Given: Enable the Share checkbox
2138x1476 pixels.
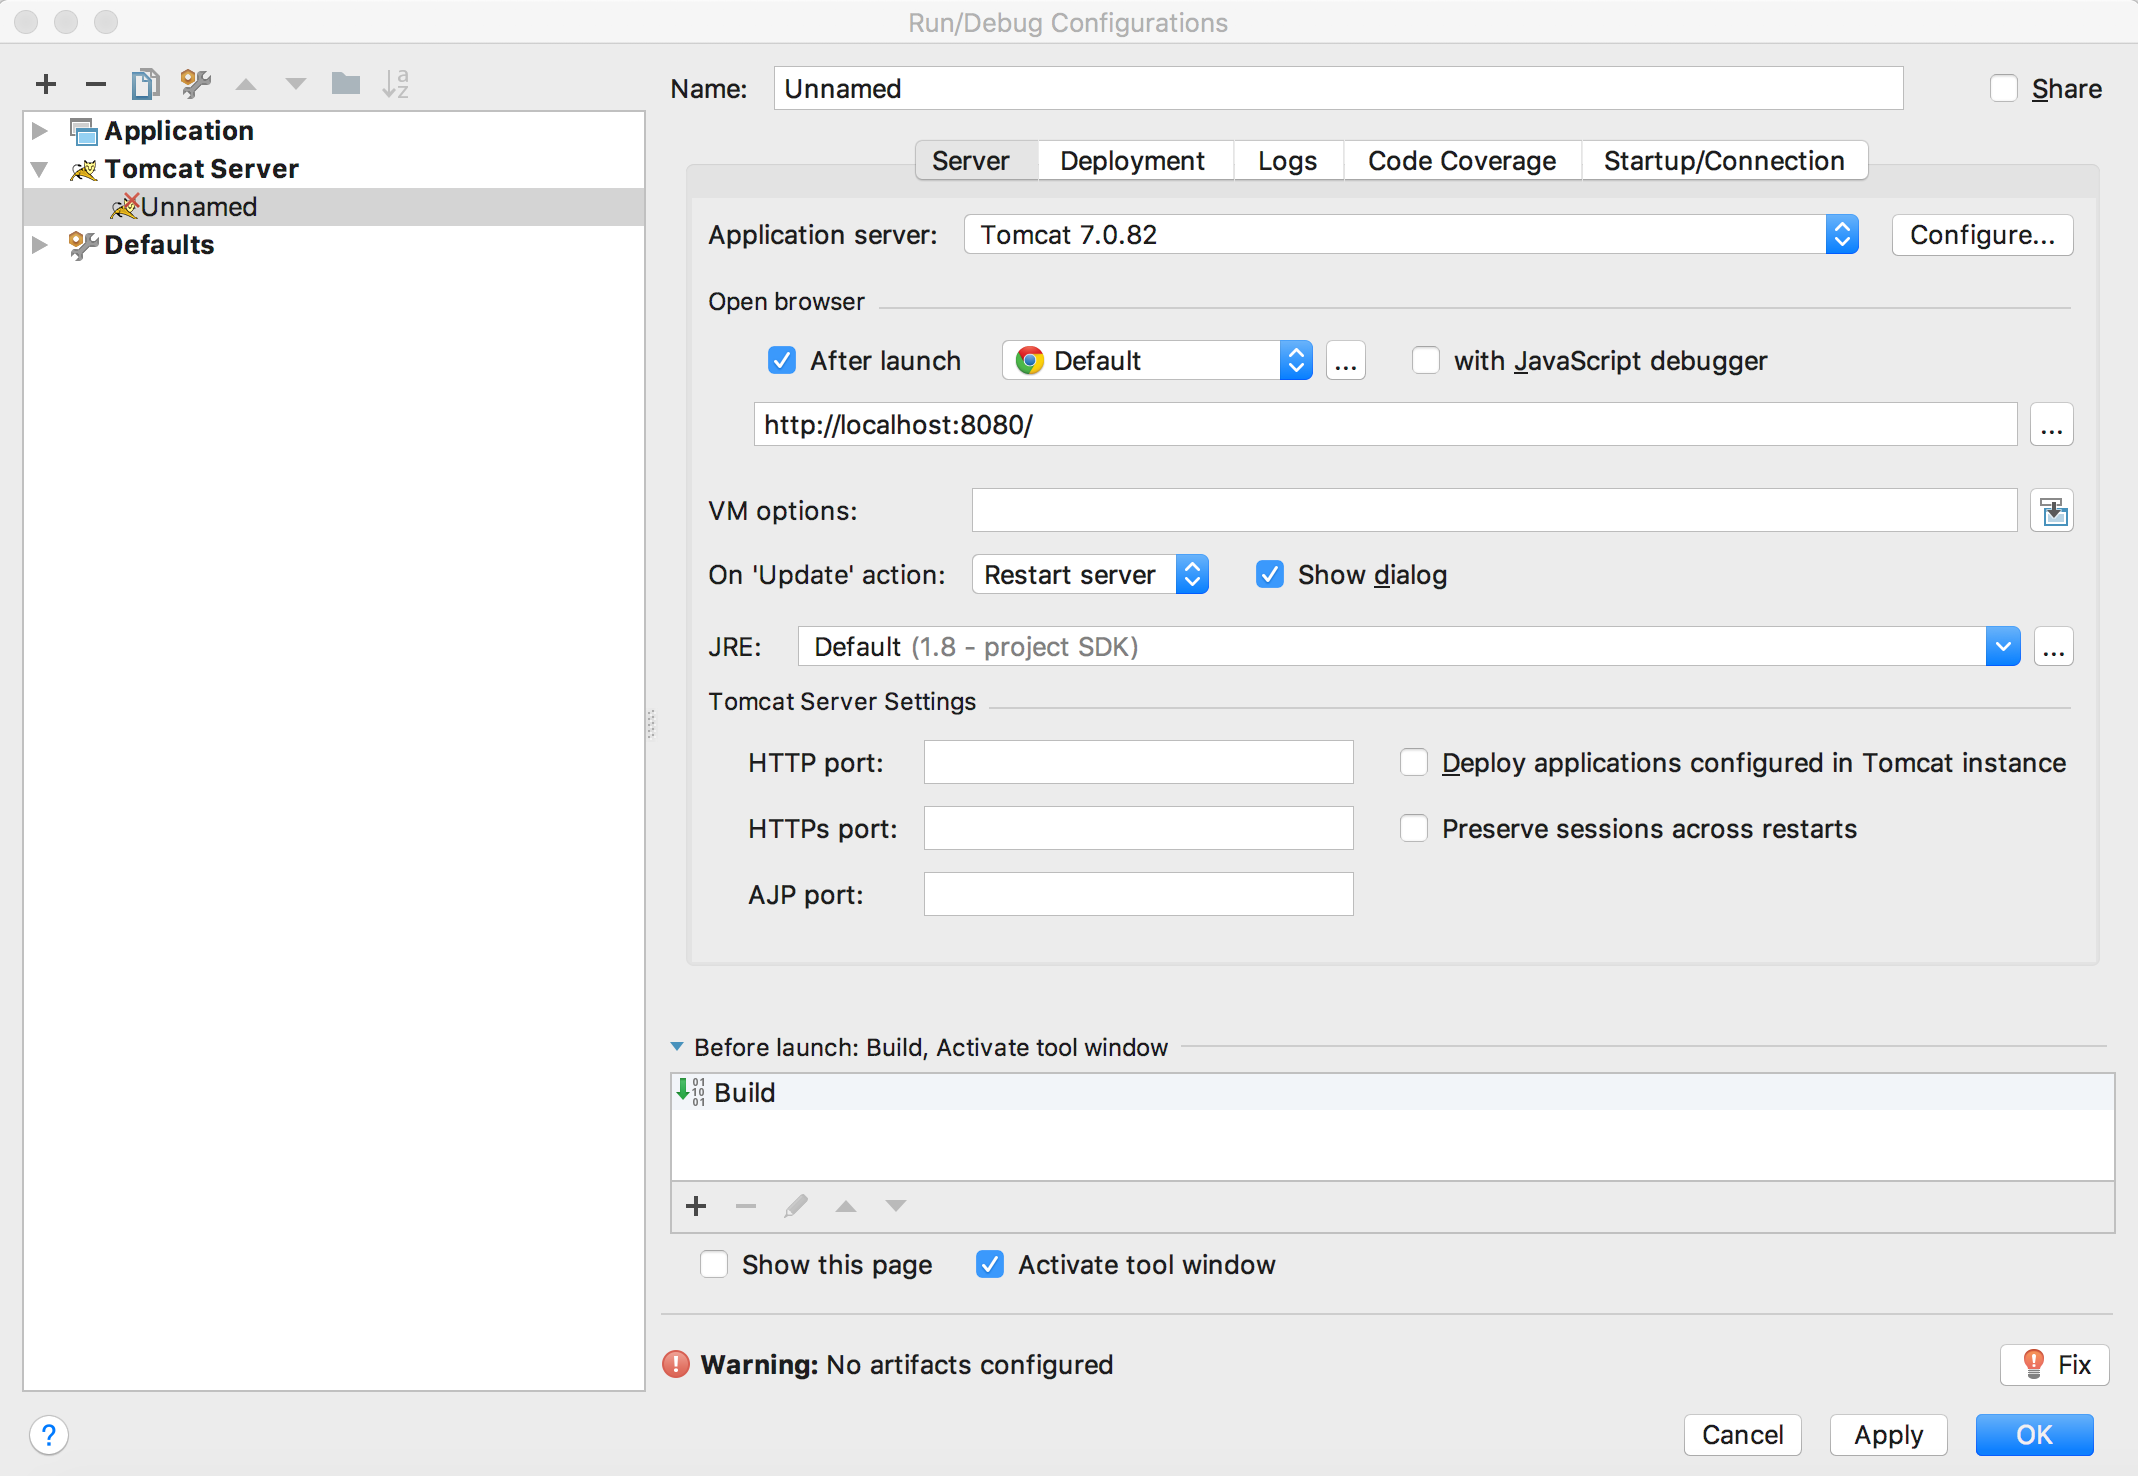Looking at the screenshot, I should (2004, 89).
